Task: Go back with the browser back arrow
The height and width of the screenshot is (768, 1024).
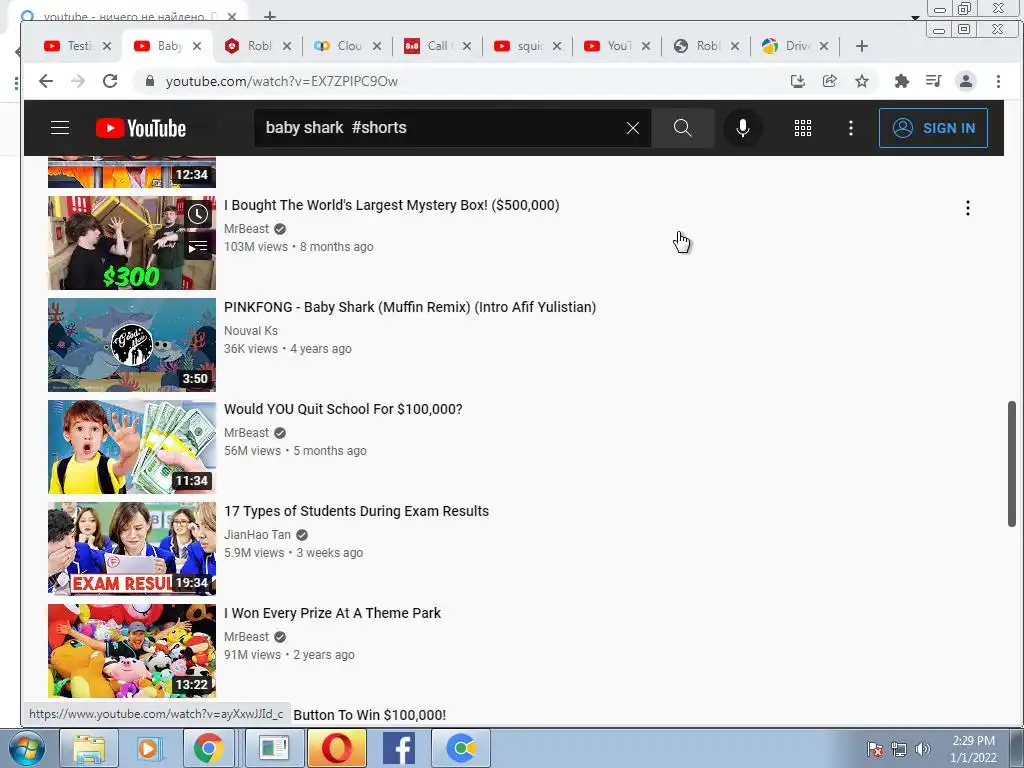Action: 45,81
